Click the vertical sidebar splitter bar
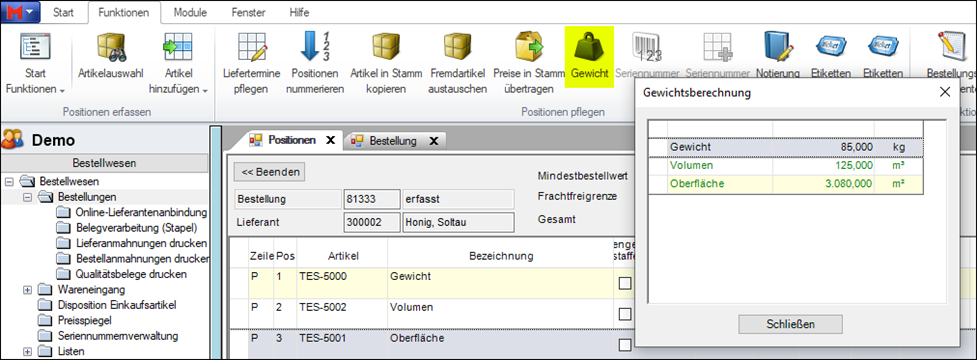This screenshot has height=360, width=977. point(216,242)
